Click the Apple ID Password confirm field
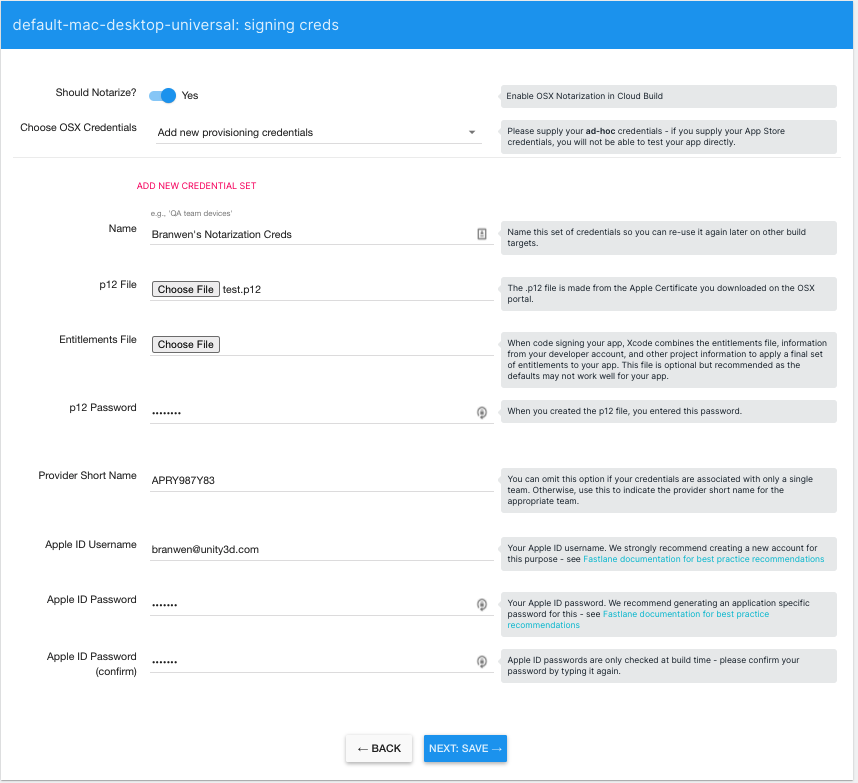 (300, 661)
